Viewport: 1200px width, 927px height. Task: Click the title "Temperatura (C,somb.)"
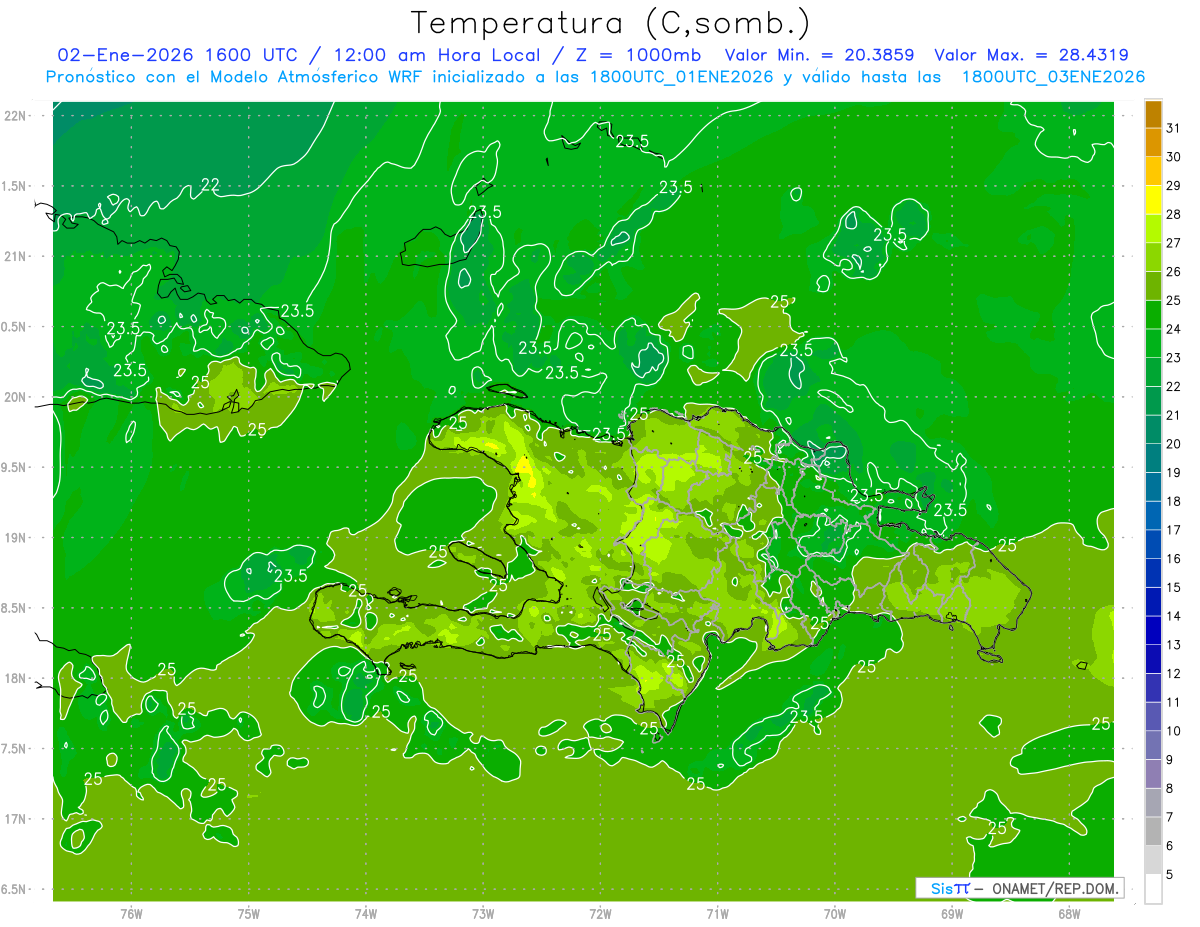[x=610, y=23]
